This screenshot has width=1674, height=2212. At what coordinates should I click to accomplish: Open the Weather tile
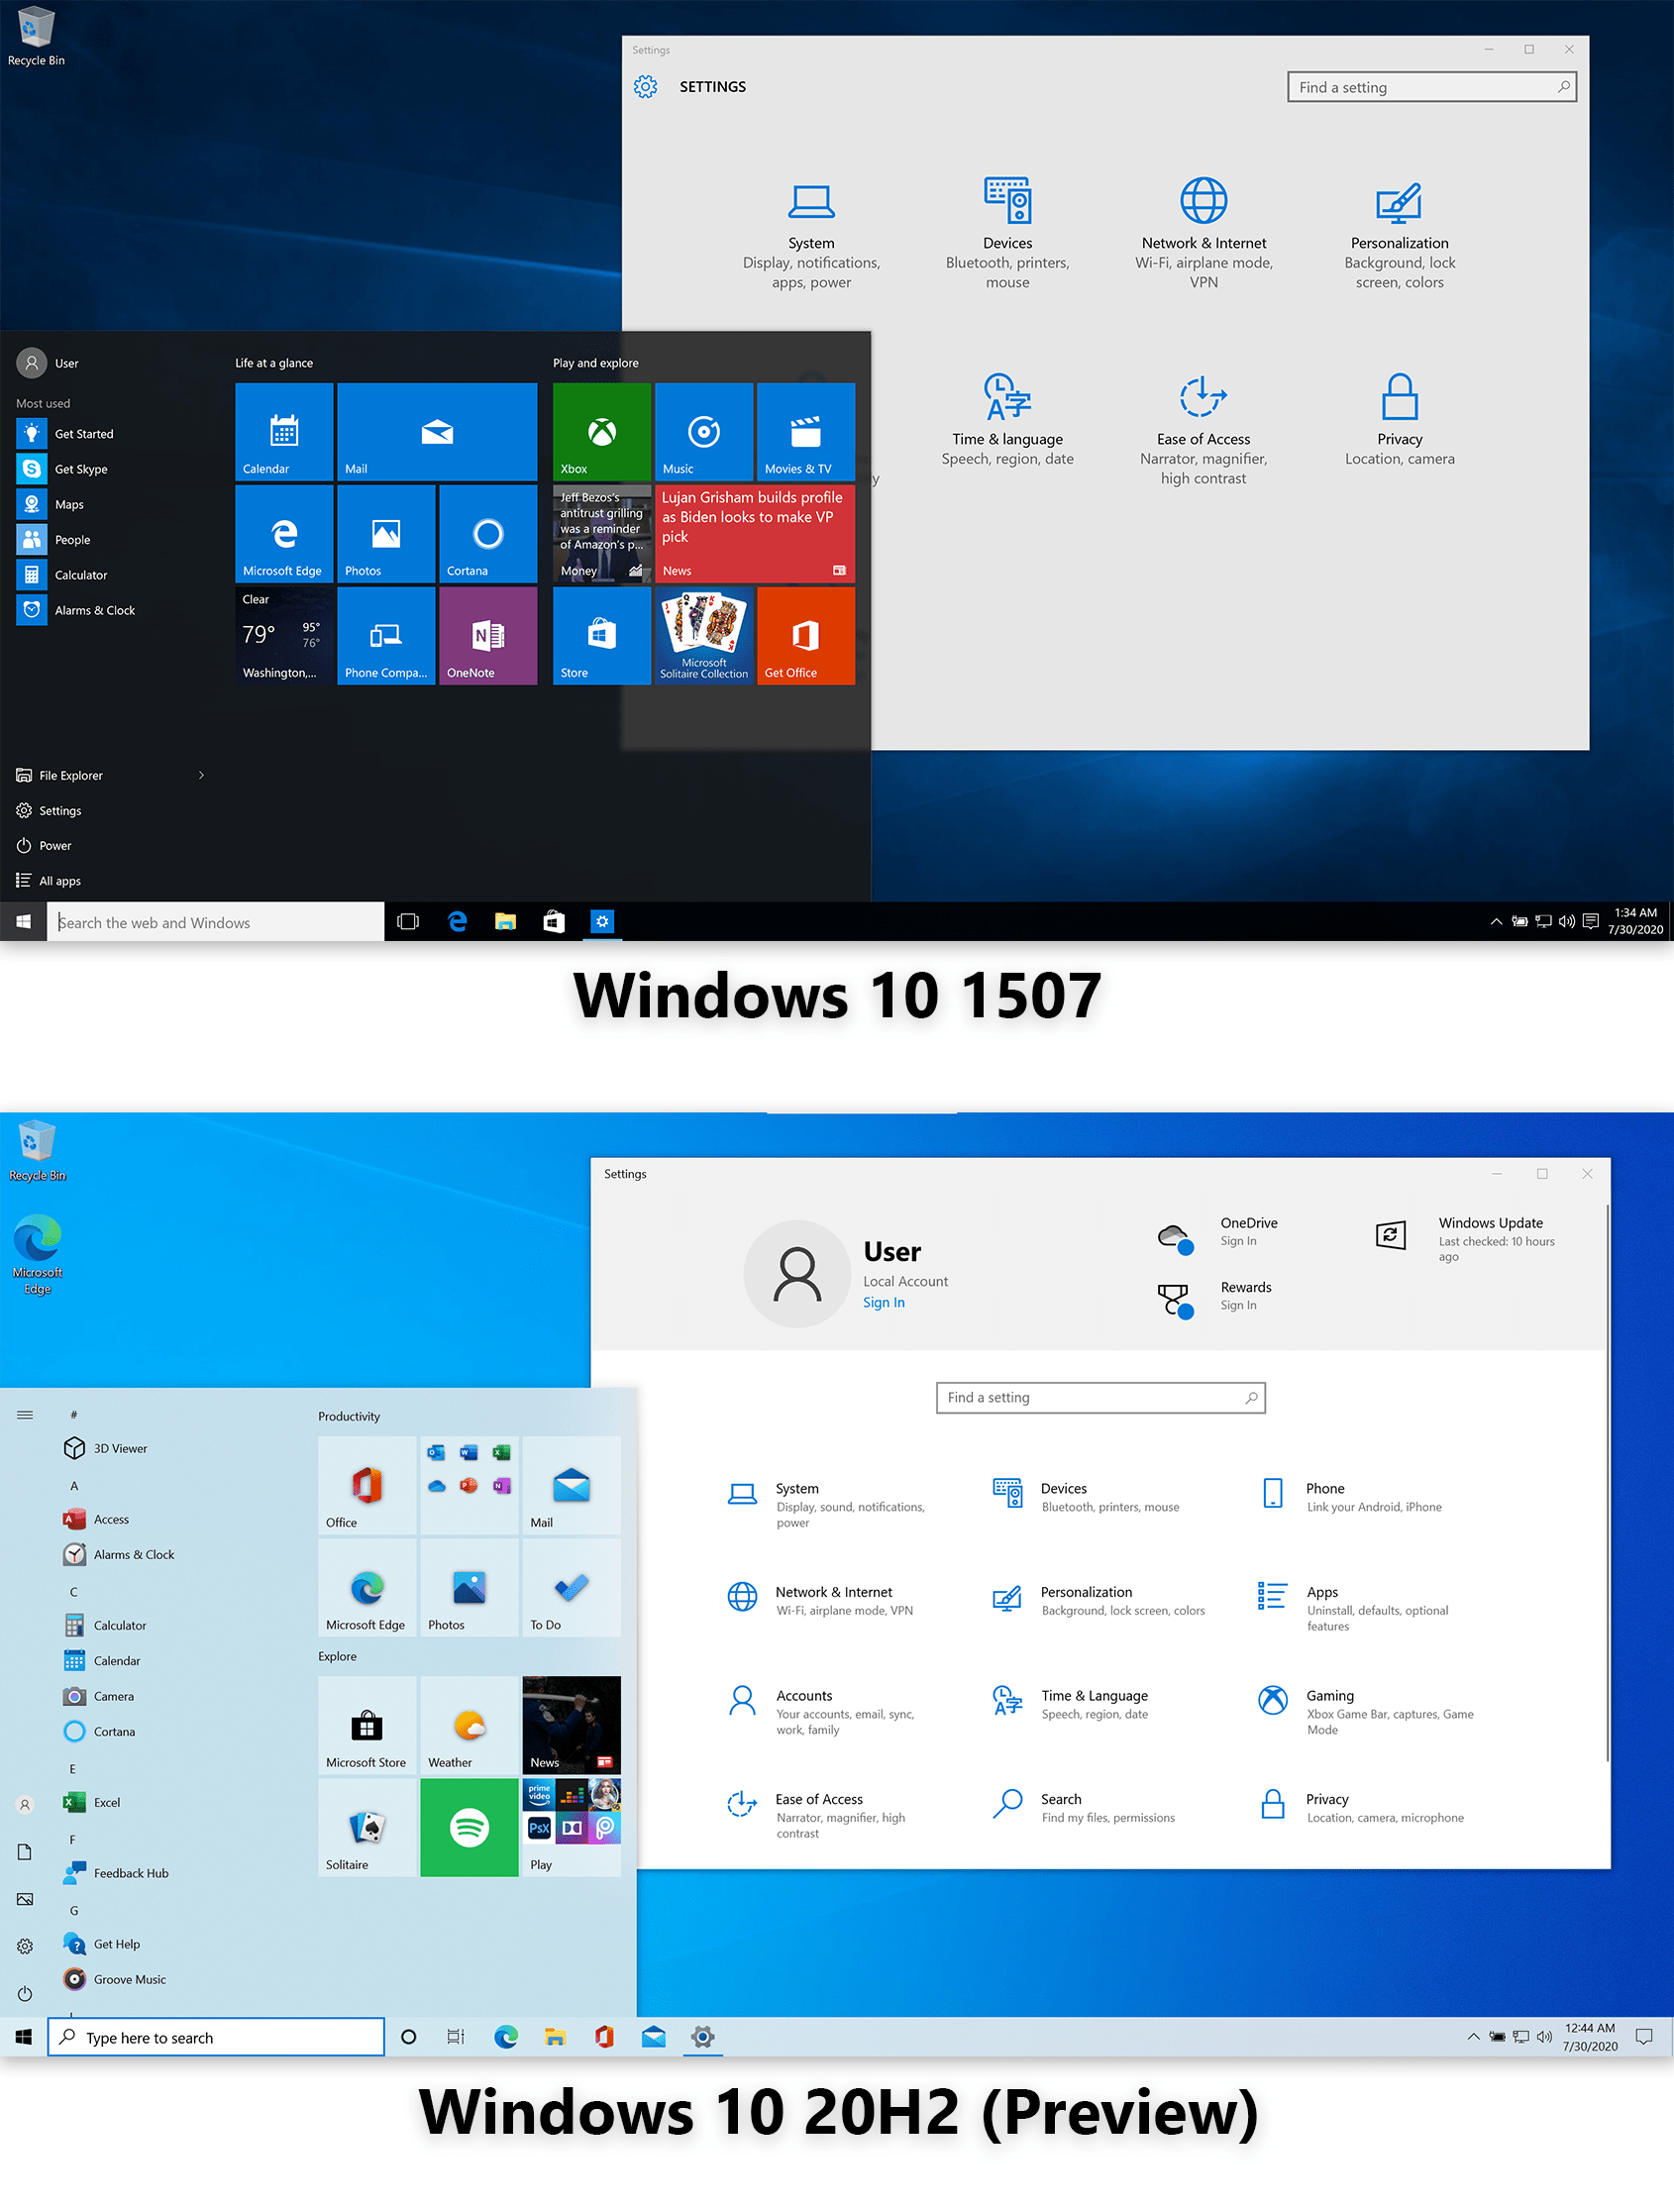pyautogui.click(x=469, y=1726)
